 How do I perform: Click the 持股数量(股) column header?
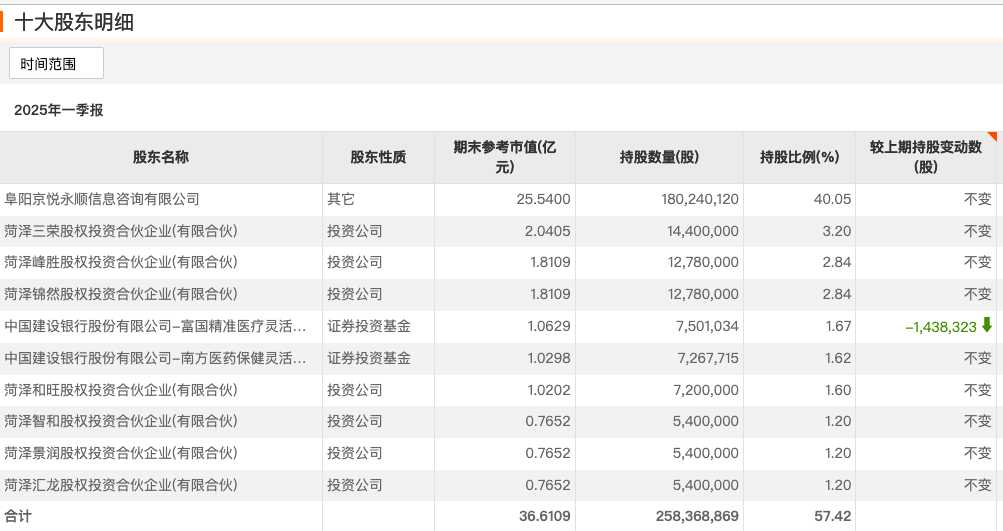coord(659,157)
